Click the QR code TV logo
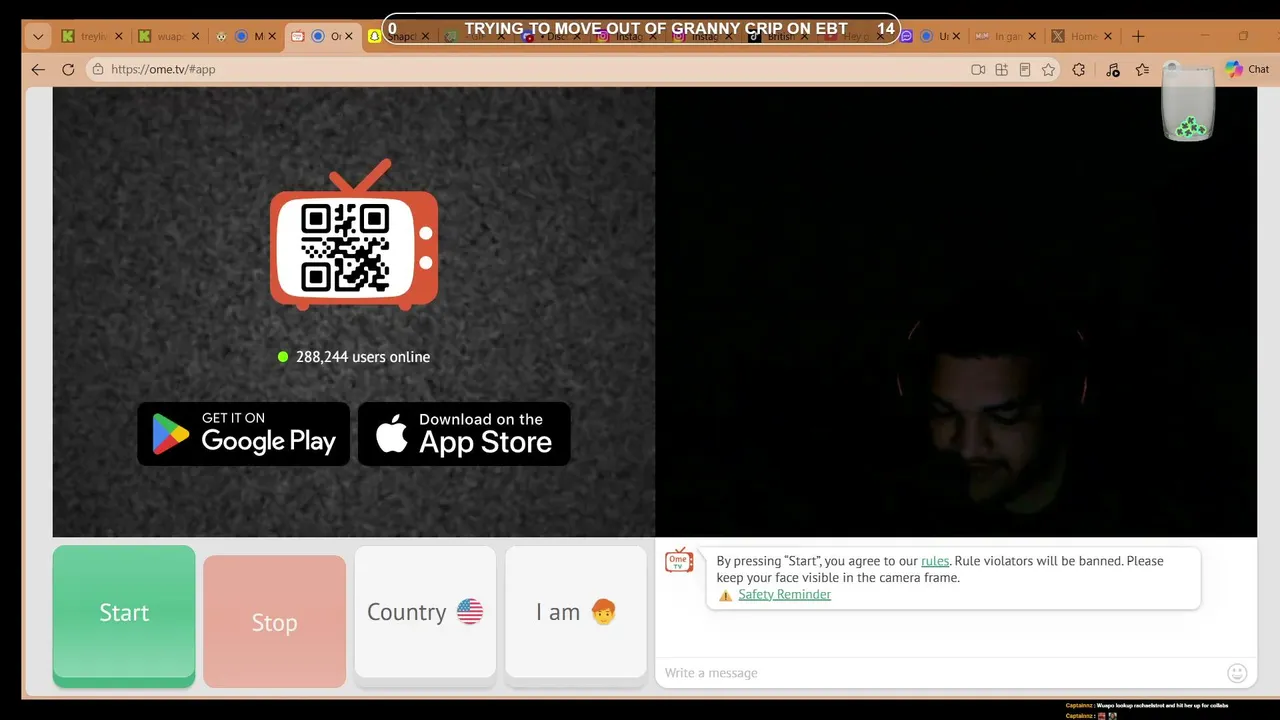 pyautogui.click(x=354, y=235)
